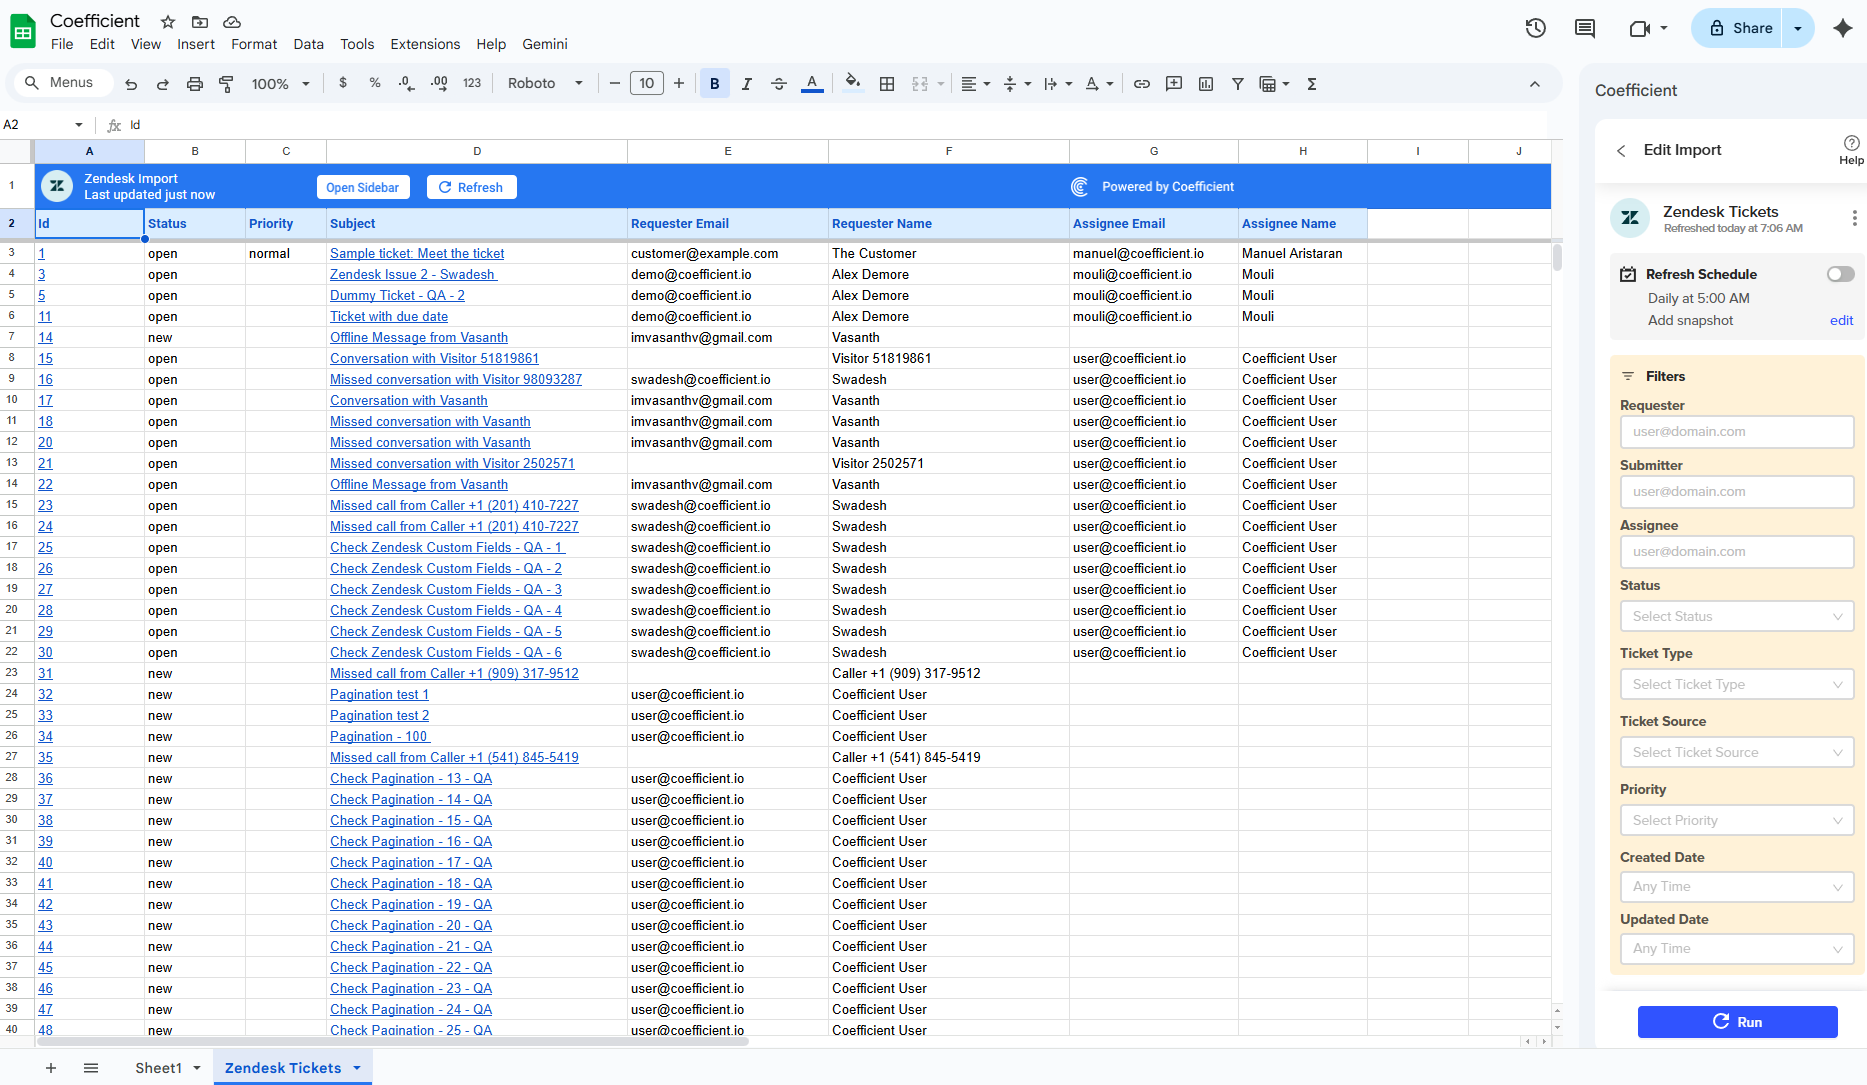This screenshot has width=1867, height=1085.
Task: Open the borders tool
Action: click(887, 84)
